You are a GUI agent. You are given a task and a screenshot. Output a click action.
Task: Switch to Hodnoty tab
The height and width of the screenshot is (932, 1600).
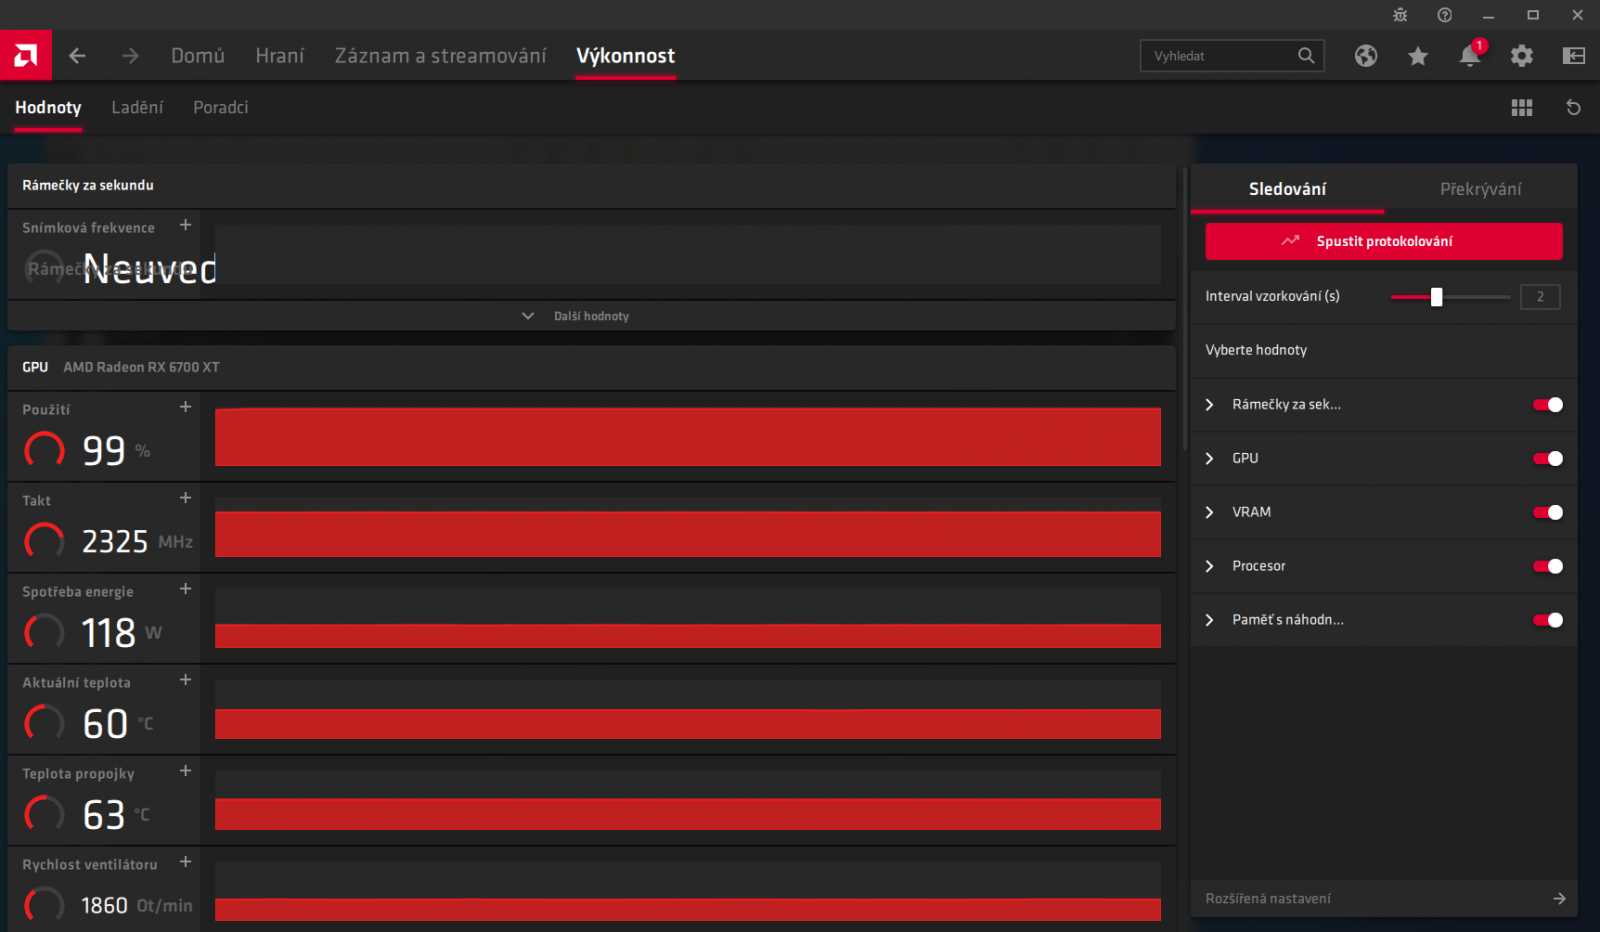click(48, 108)
